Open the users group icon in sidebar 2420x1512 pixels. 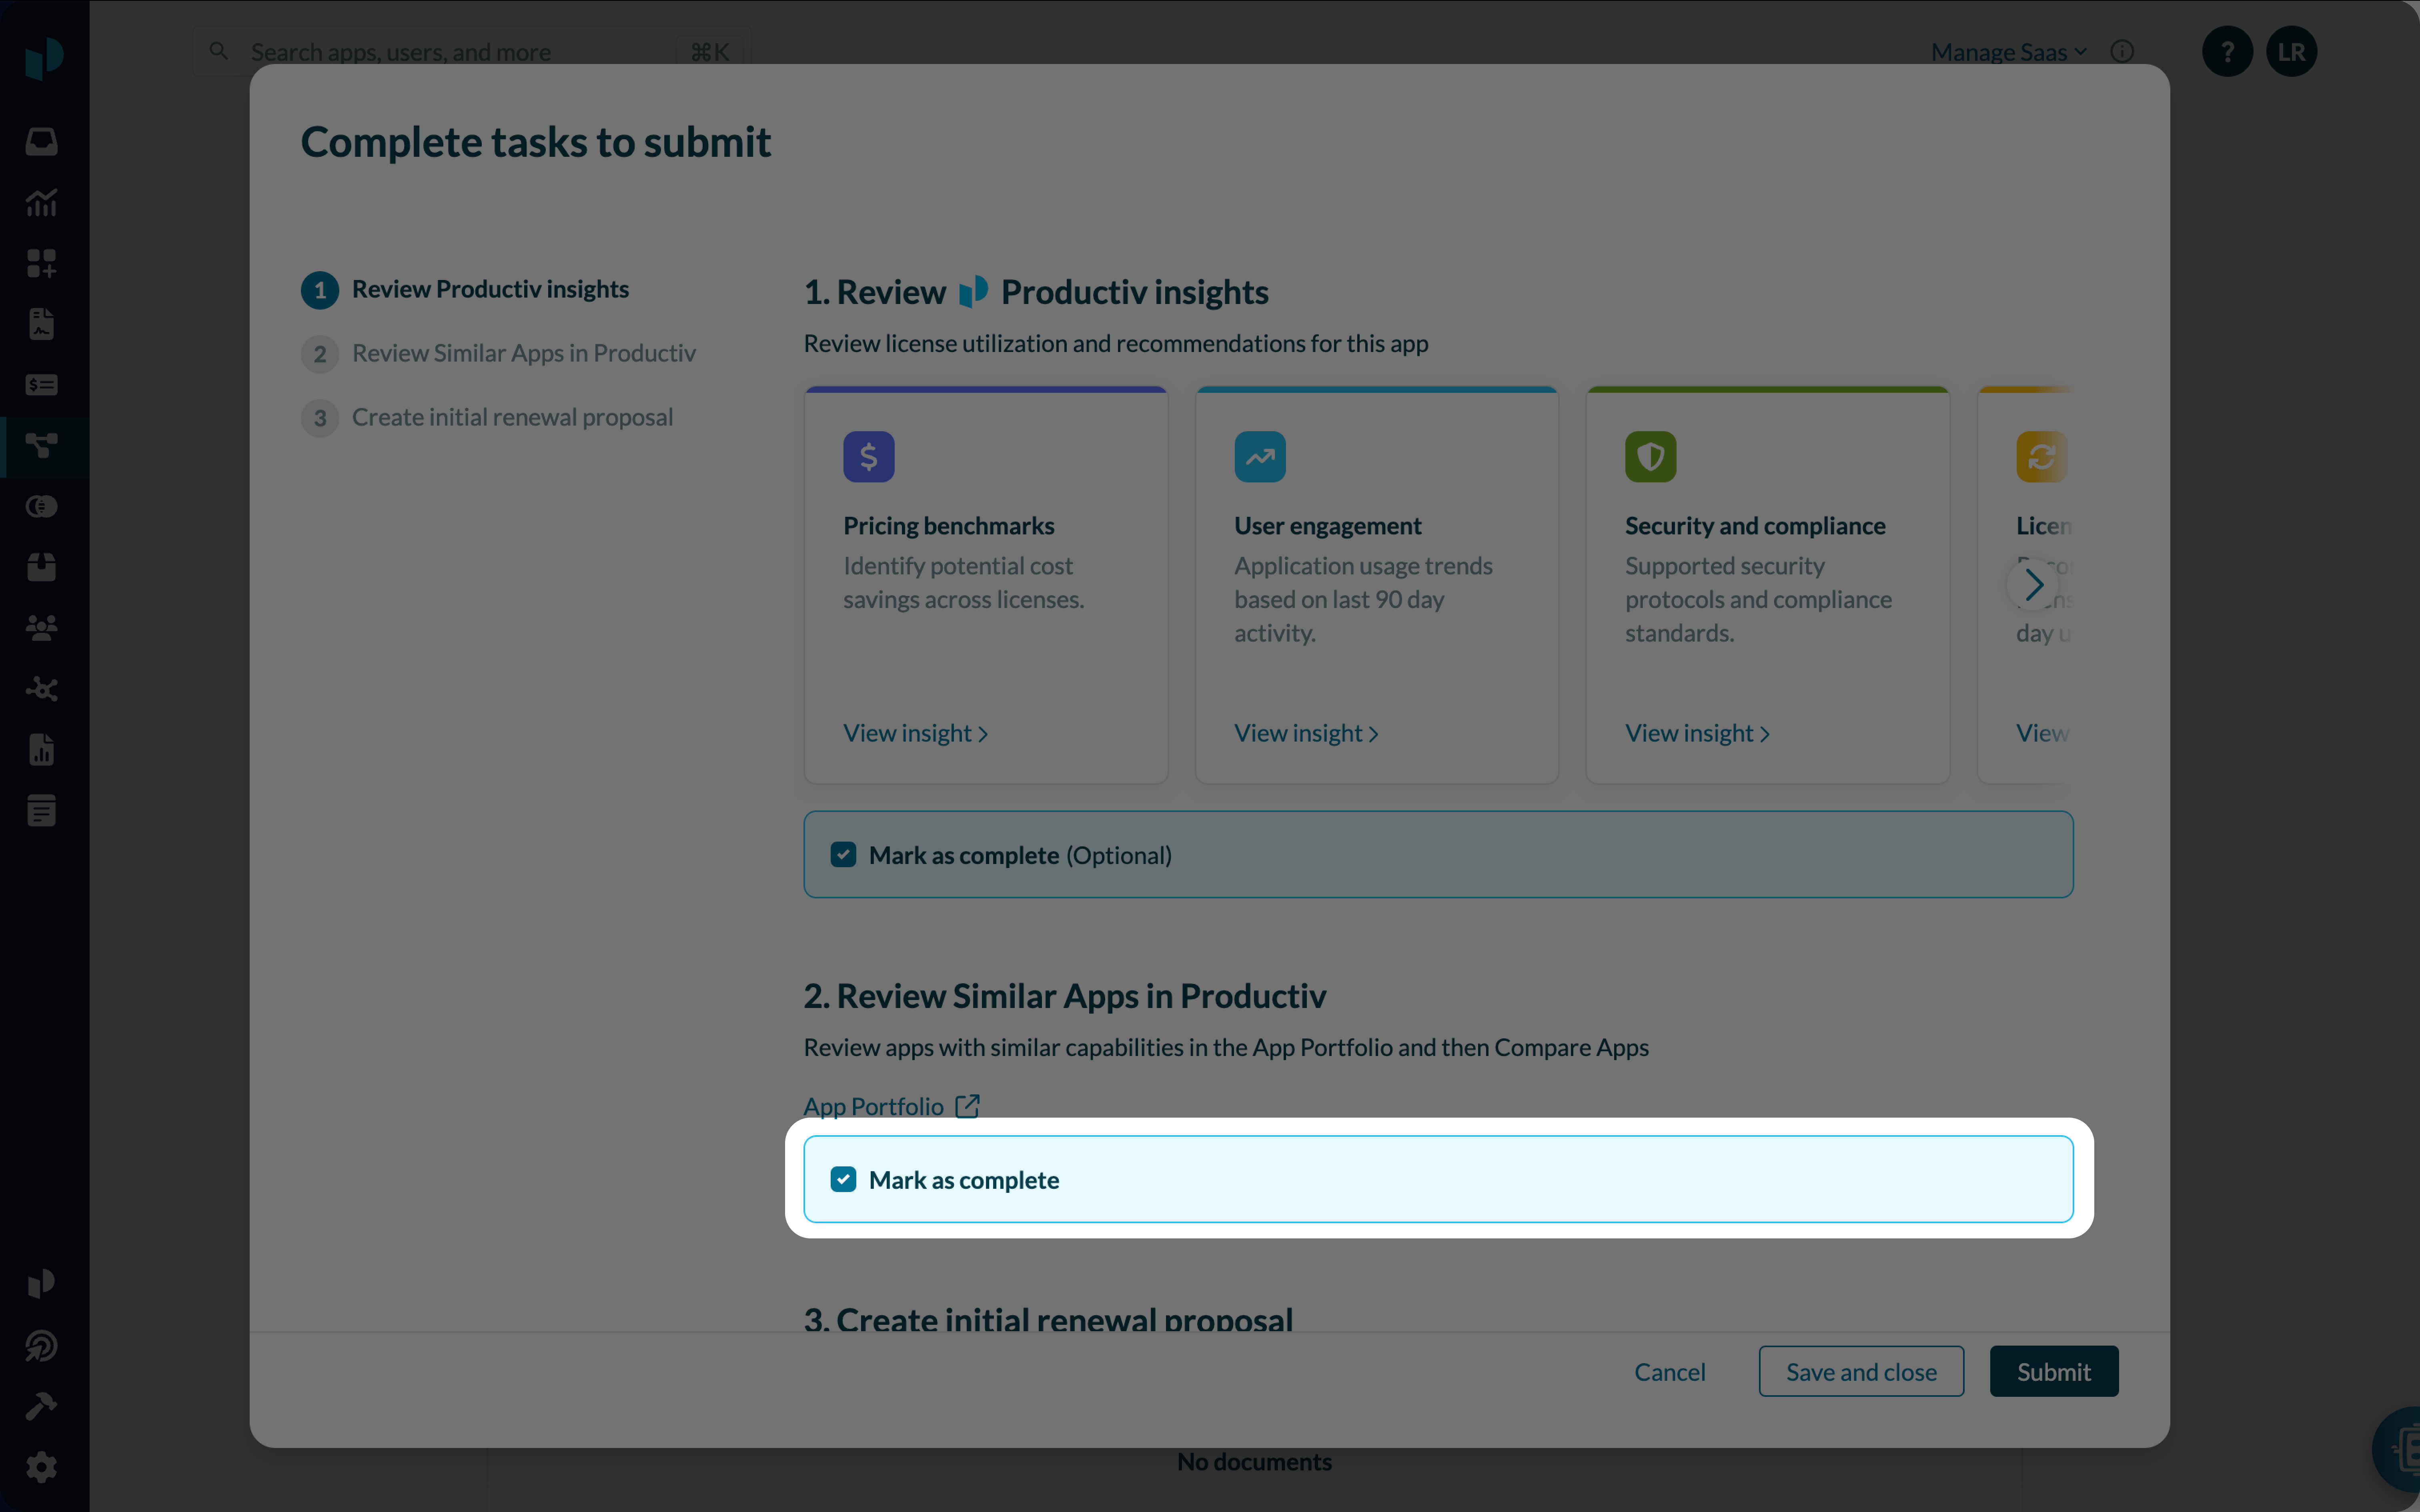[41, 628]
